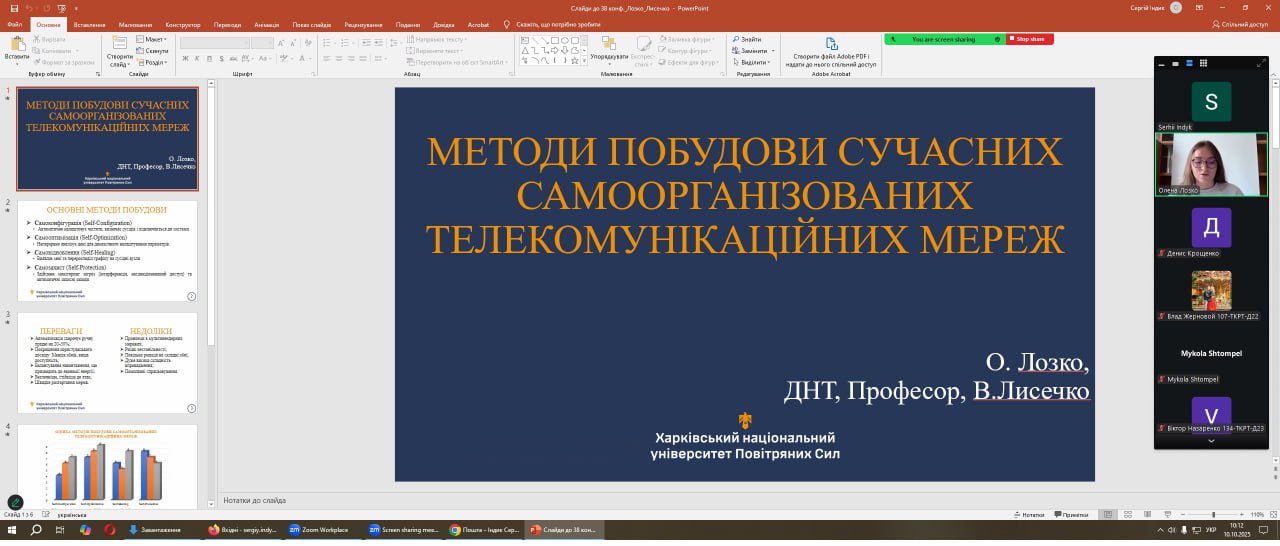Open the Select (Виділити) dropdown
Image resolution: width=1280 pixels, height=546 pixels.
754,61
